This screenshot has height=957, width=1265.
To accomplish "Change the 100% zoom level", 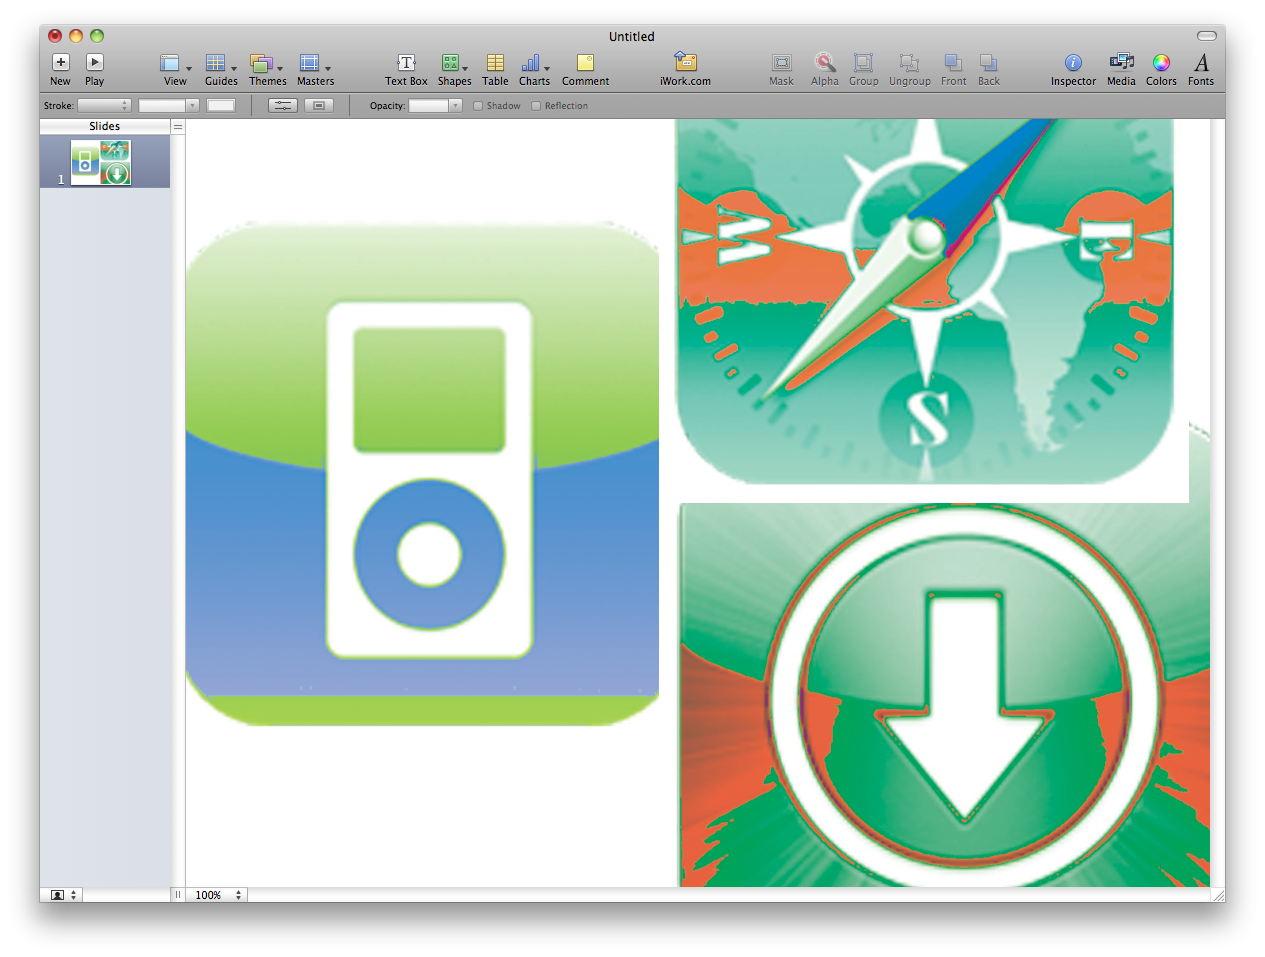I will coord(218,895).
